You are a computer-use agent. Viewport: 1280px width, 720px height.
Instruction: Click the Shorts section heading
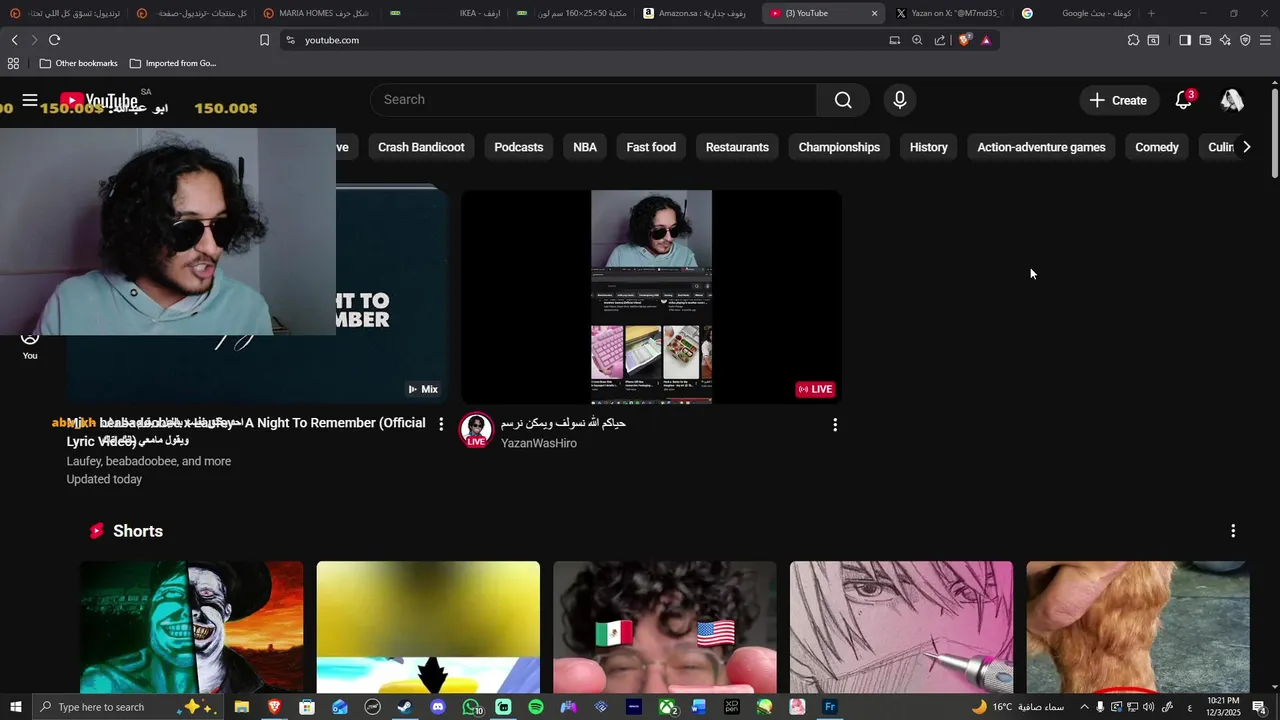(x=138, y=531)
